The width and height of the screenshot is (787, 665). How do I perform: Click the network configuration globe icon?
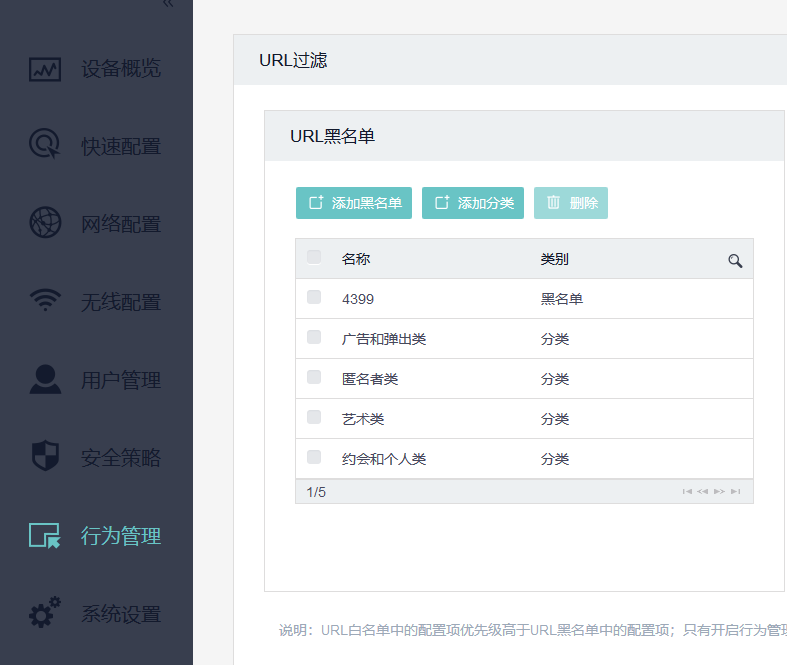pos(45,222)
